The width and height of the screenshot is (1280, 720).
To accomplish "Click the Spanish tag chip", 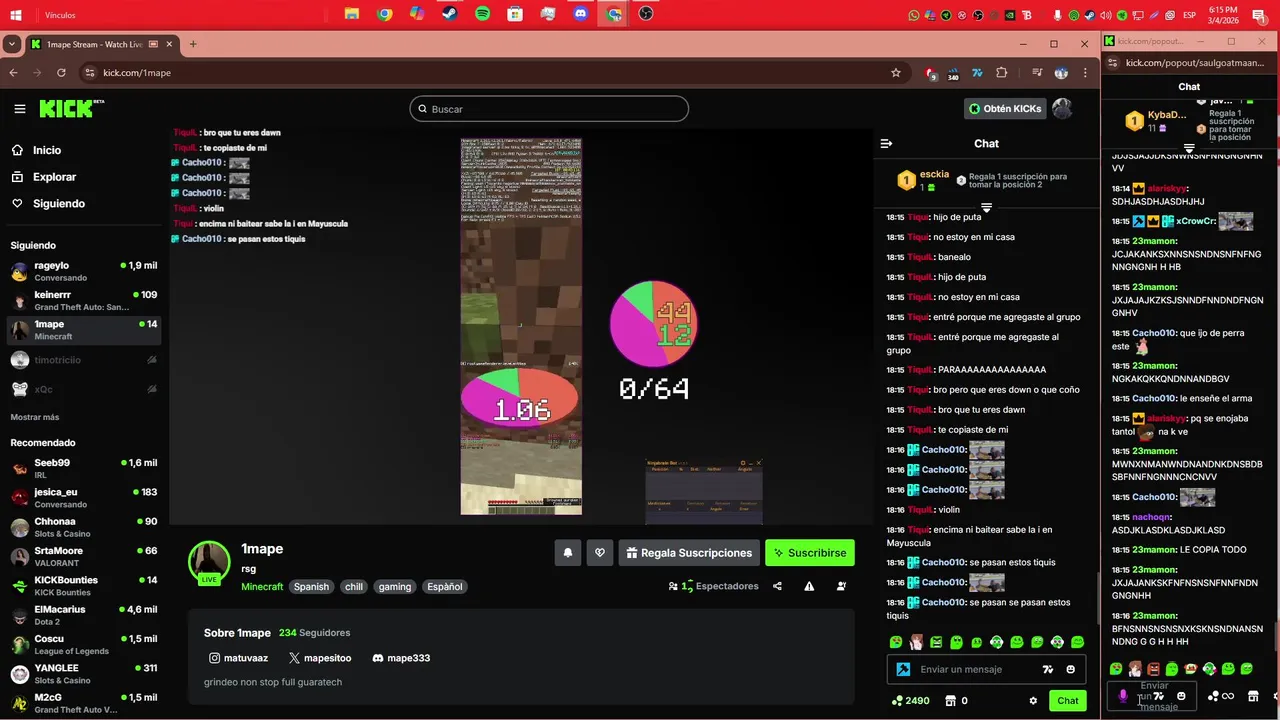I will [x=311, y=587].
